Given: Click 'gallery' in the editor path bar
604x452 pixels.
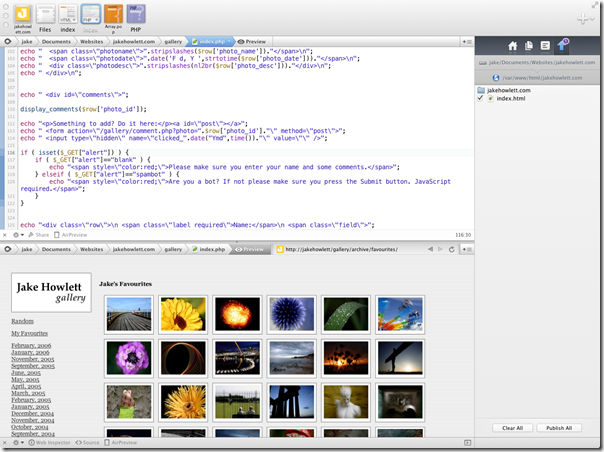Looking at the screenshot, I should click(173, 41).
